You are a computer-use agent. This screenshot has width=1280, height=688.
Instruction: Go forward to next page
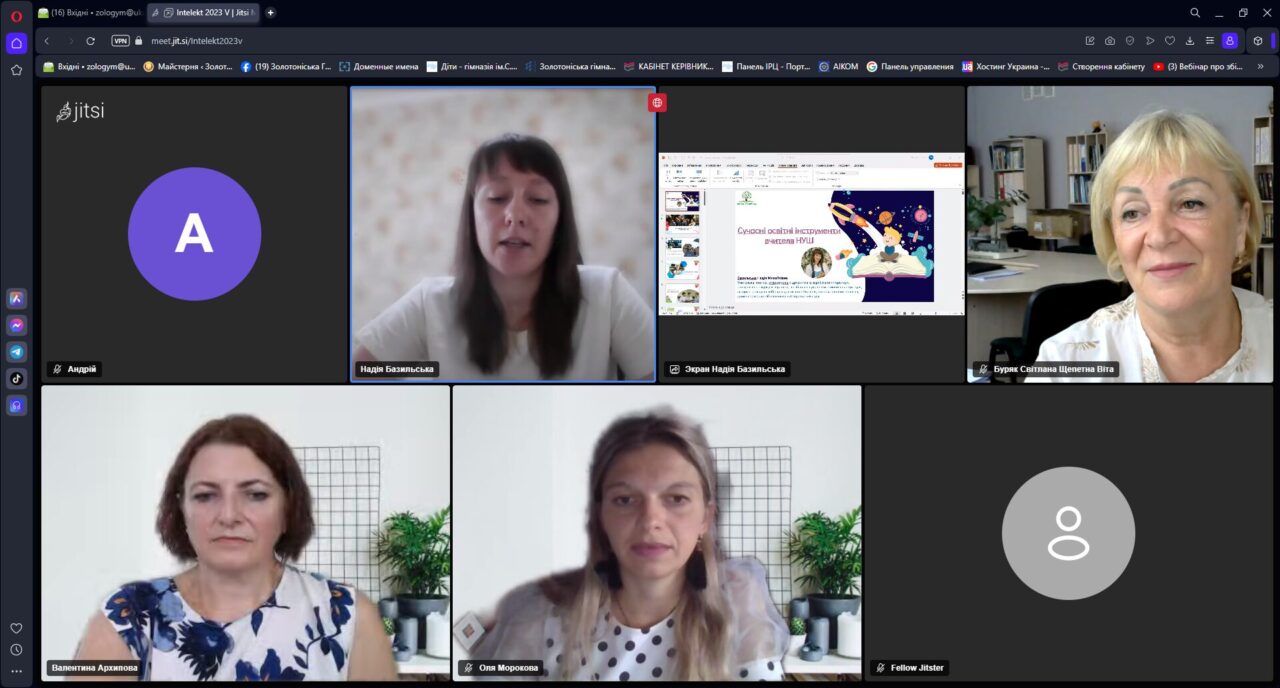pos(70,41)
